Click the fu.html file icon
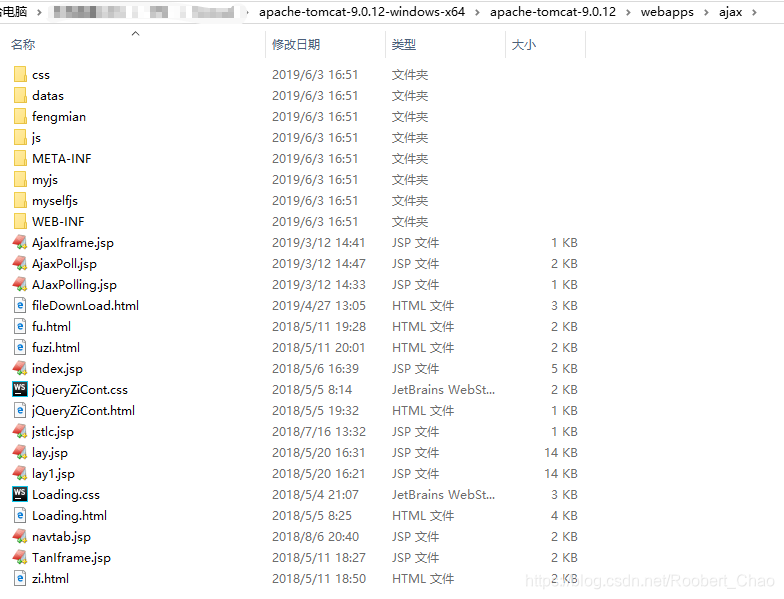 (20, 326)
